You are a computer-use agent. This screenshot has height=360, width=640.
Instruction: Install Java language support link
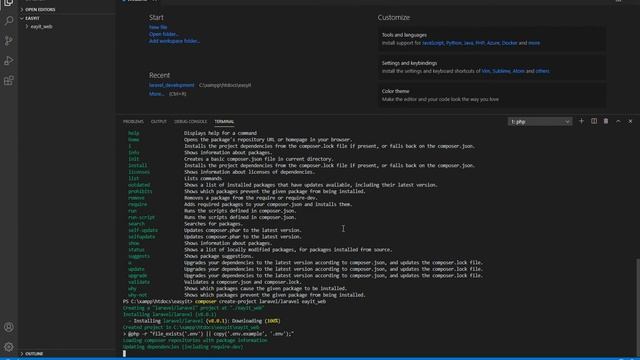pyautogui.click(x=468, y=43)
